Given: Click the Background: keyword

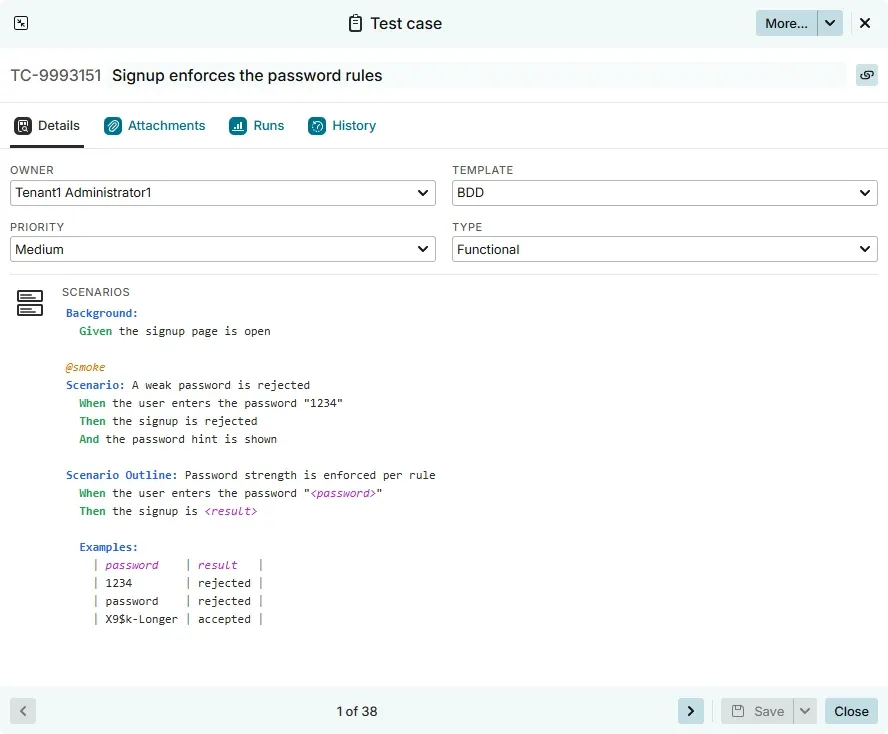Looking at the screenshot, I should (102, 313).
